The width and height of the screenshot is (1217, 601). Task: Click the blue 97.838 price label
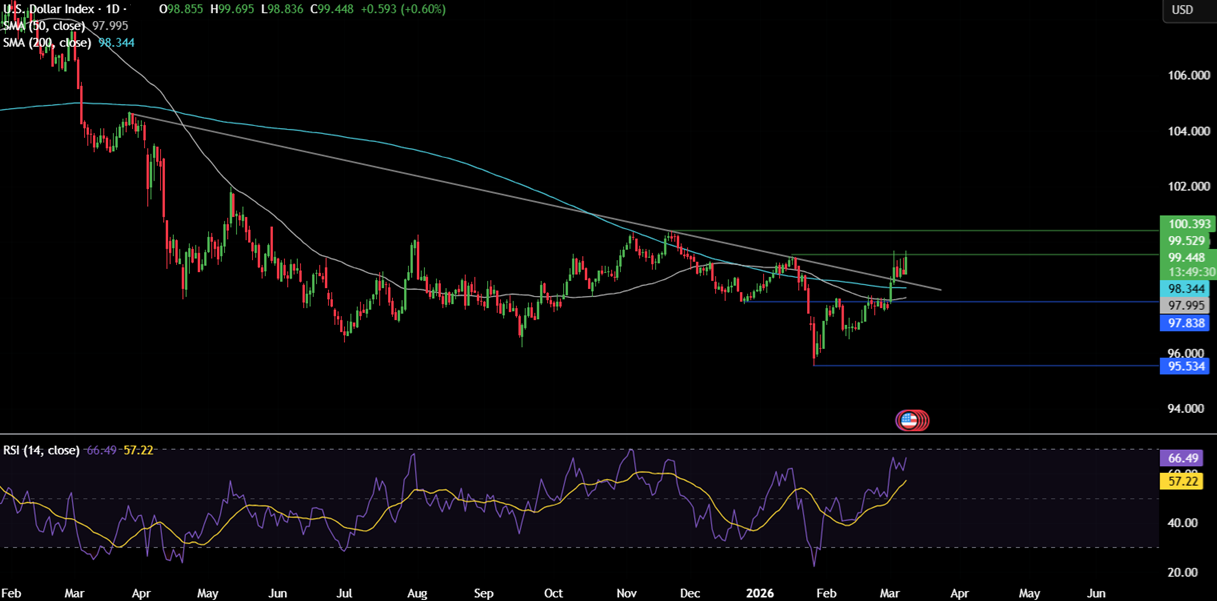1184,323
